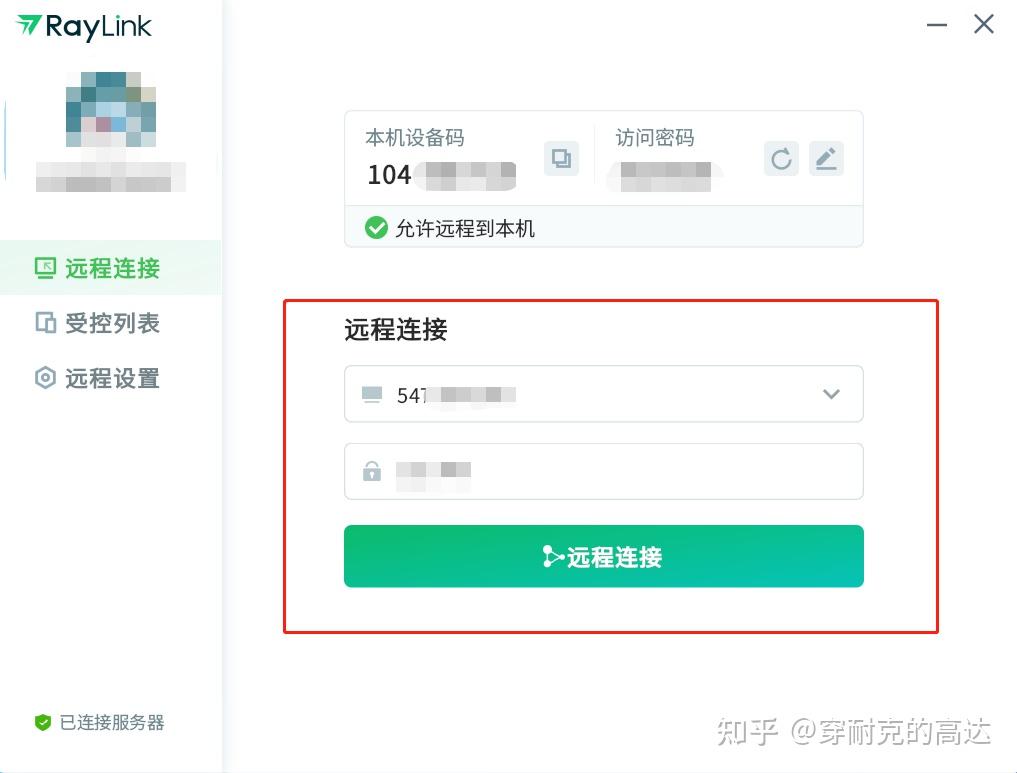Toggle 允许远程到本机 green checkmark
This screenshot has width=1017, height=773.
pyautogui.click(x=376, y=228)
